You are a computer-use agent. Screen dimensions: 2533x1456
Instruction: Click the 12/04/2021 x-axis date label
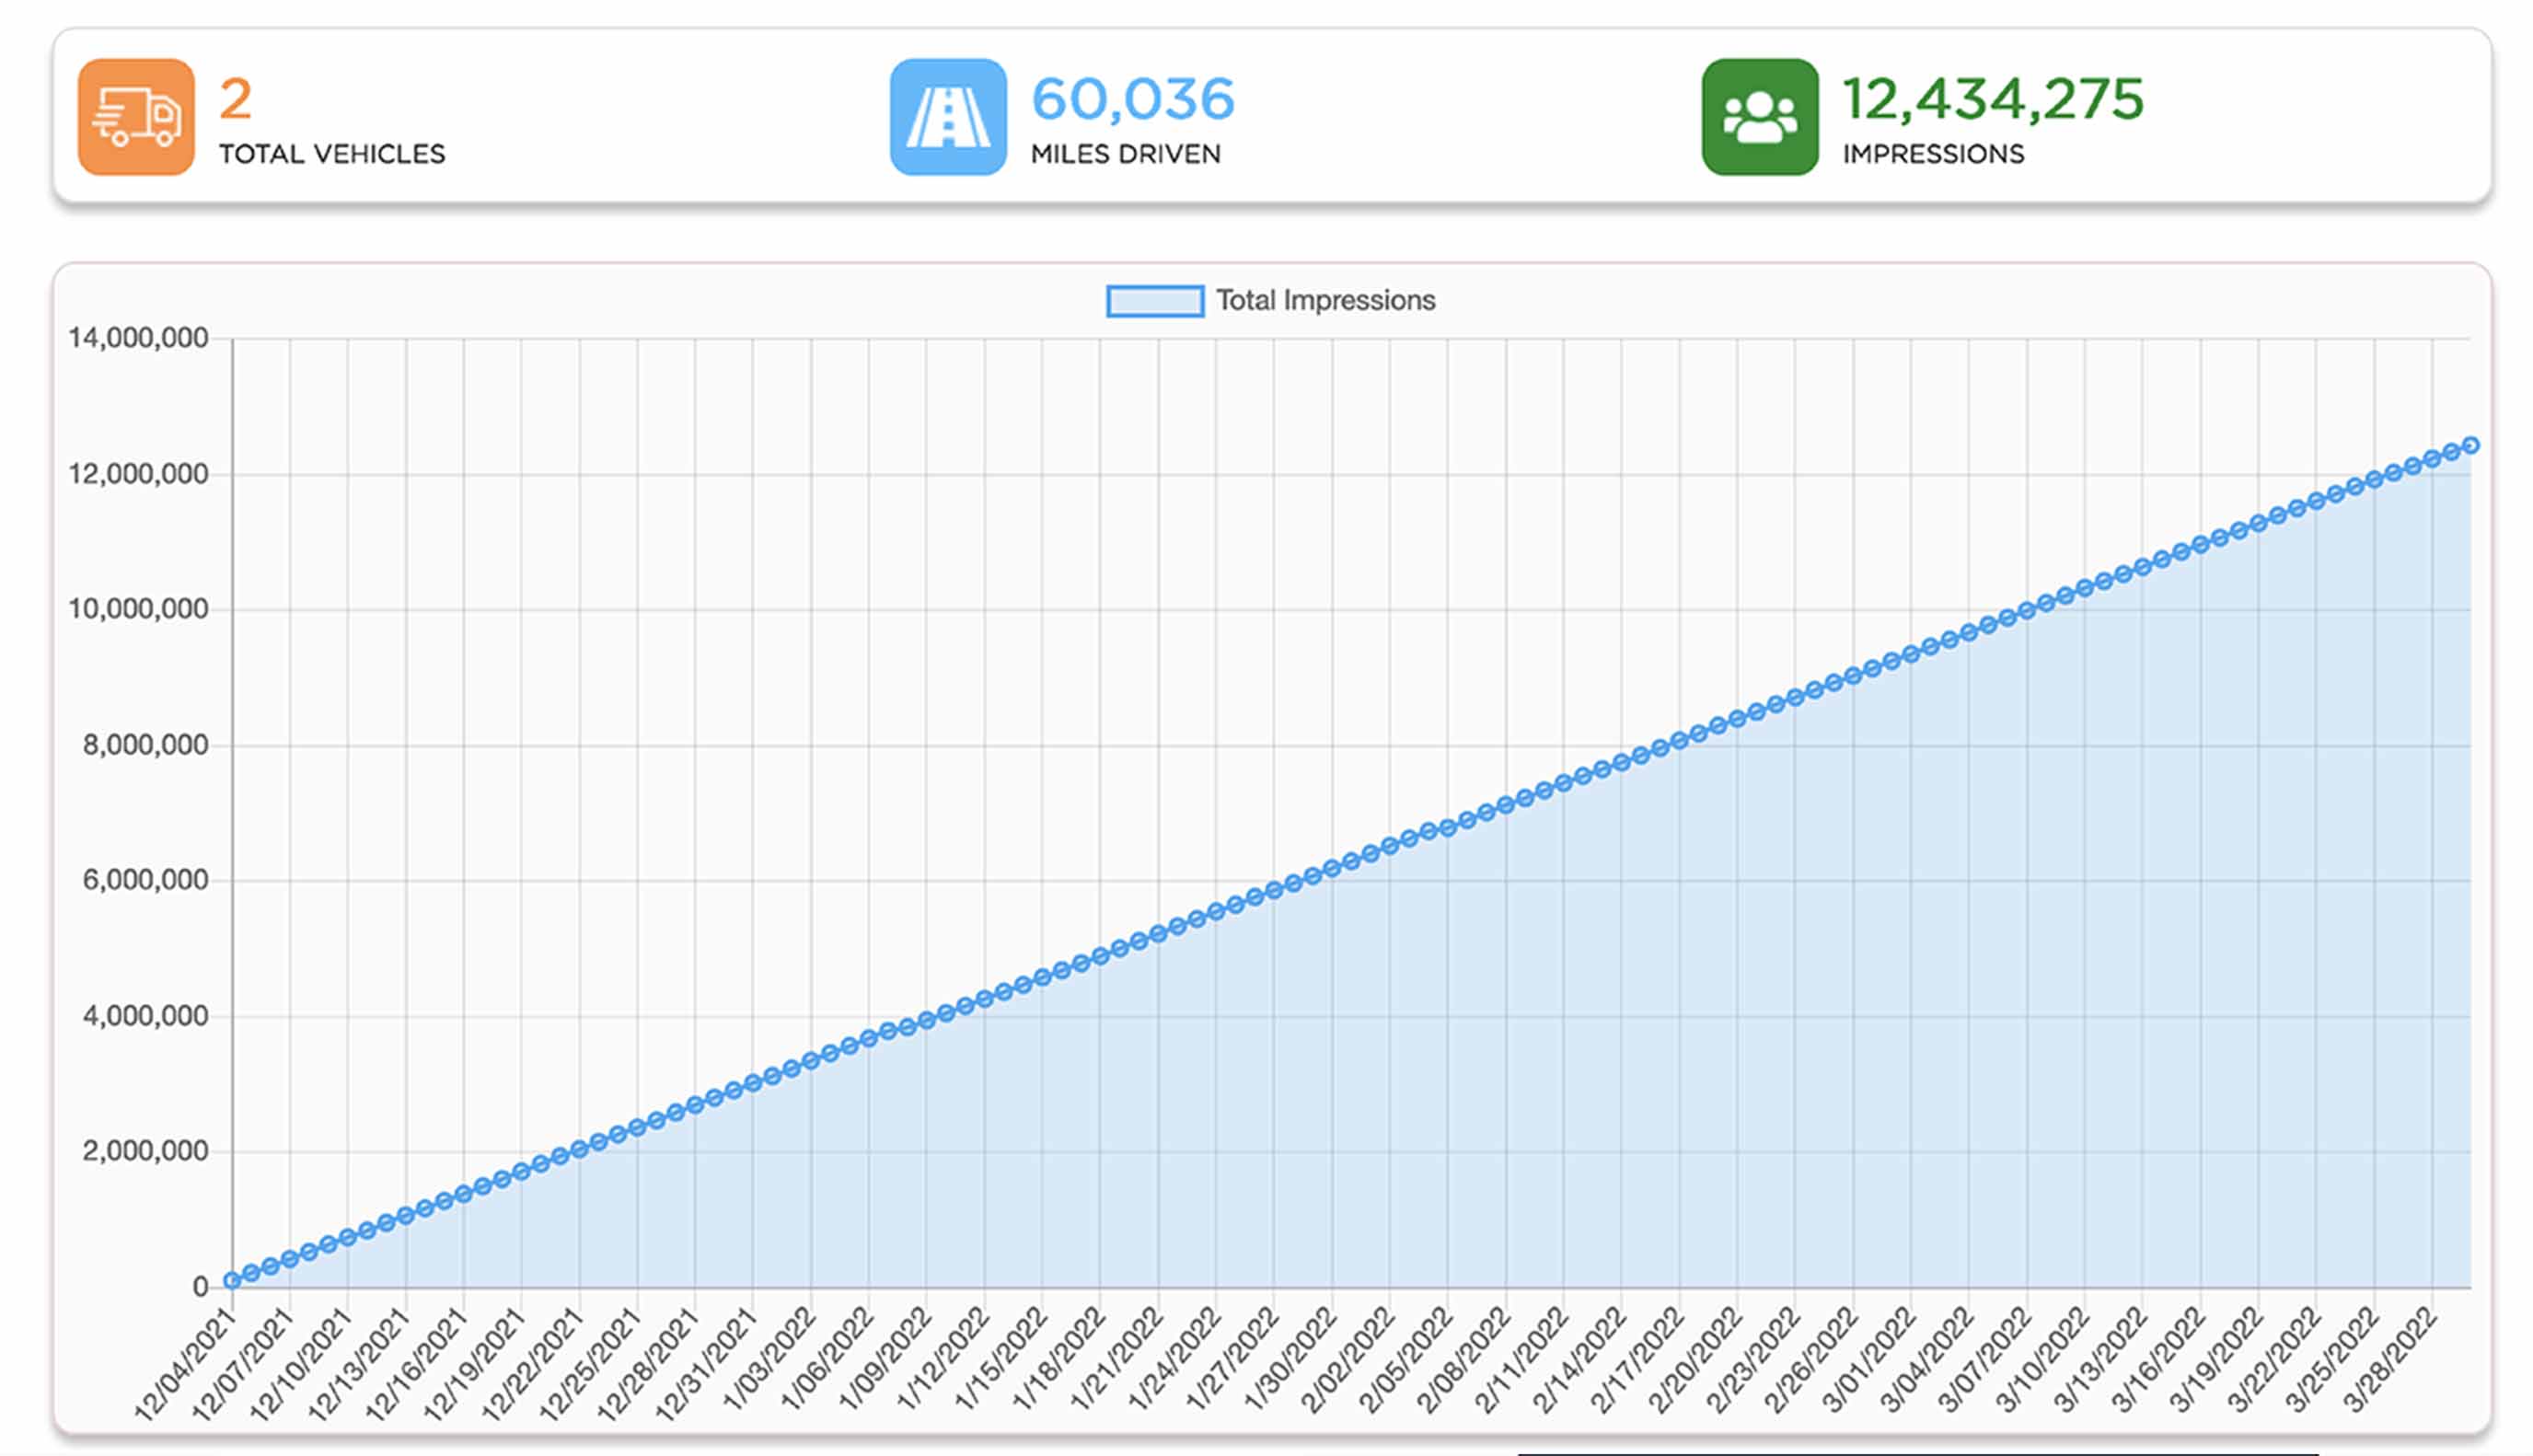(x=186, y=1366)
